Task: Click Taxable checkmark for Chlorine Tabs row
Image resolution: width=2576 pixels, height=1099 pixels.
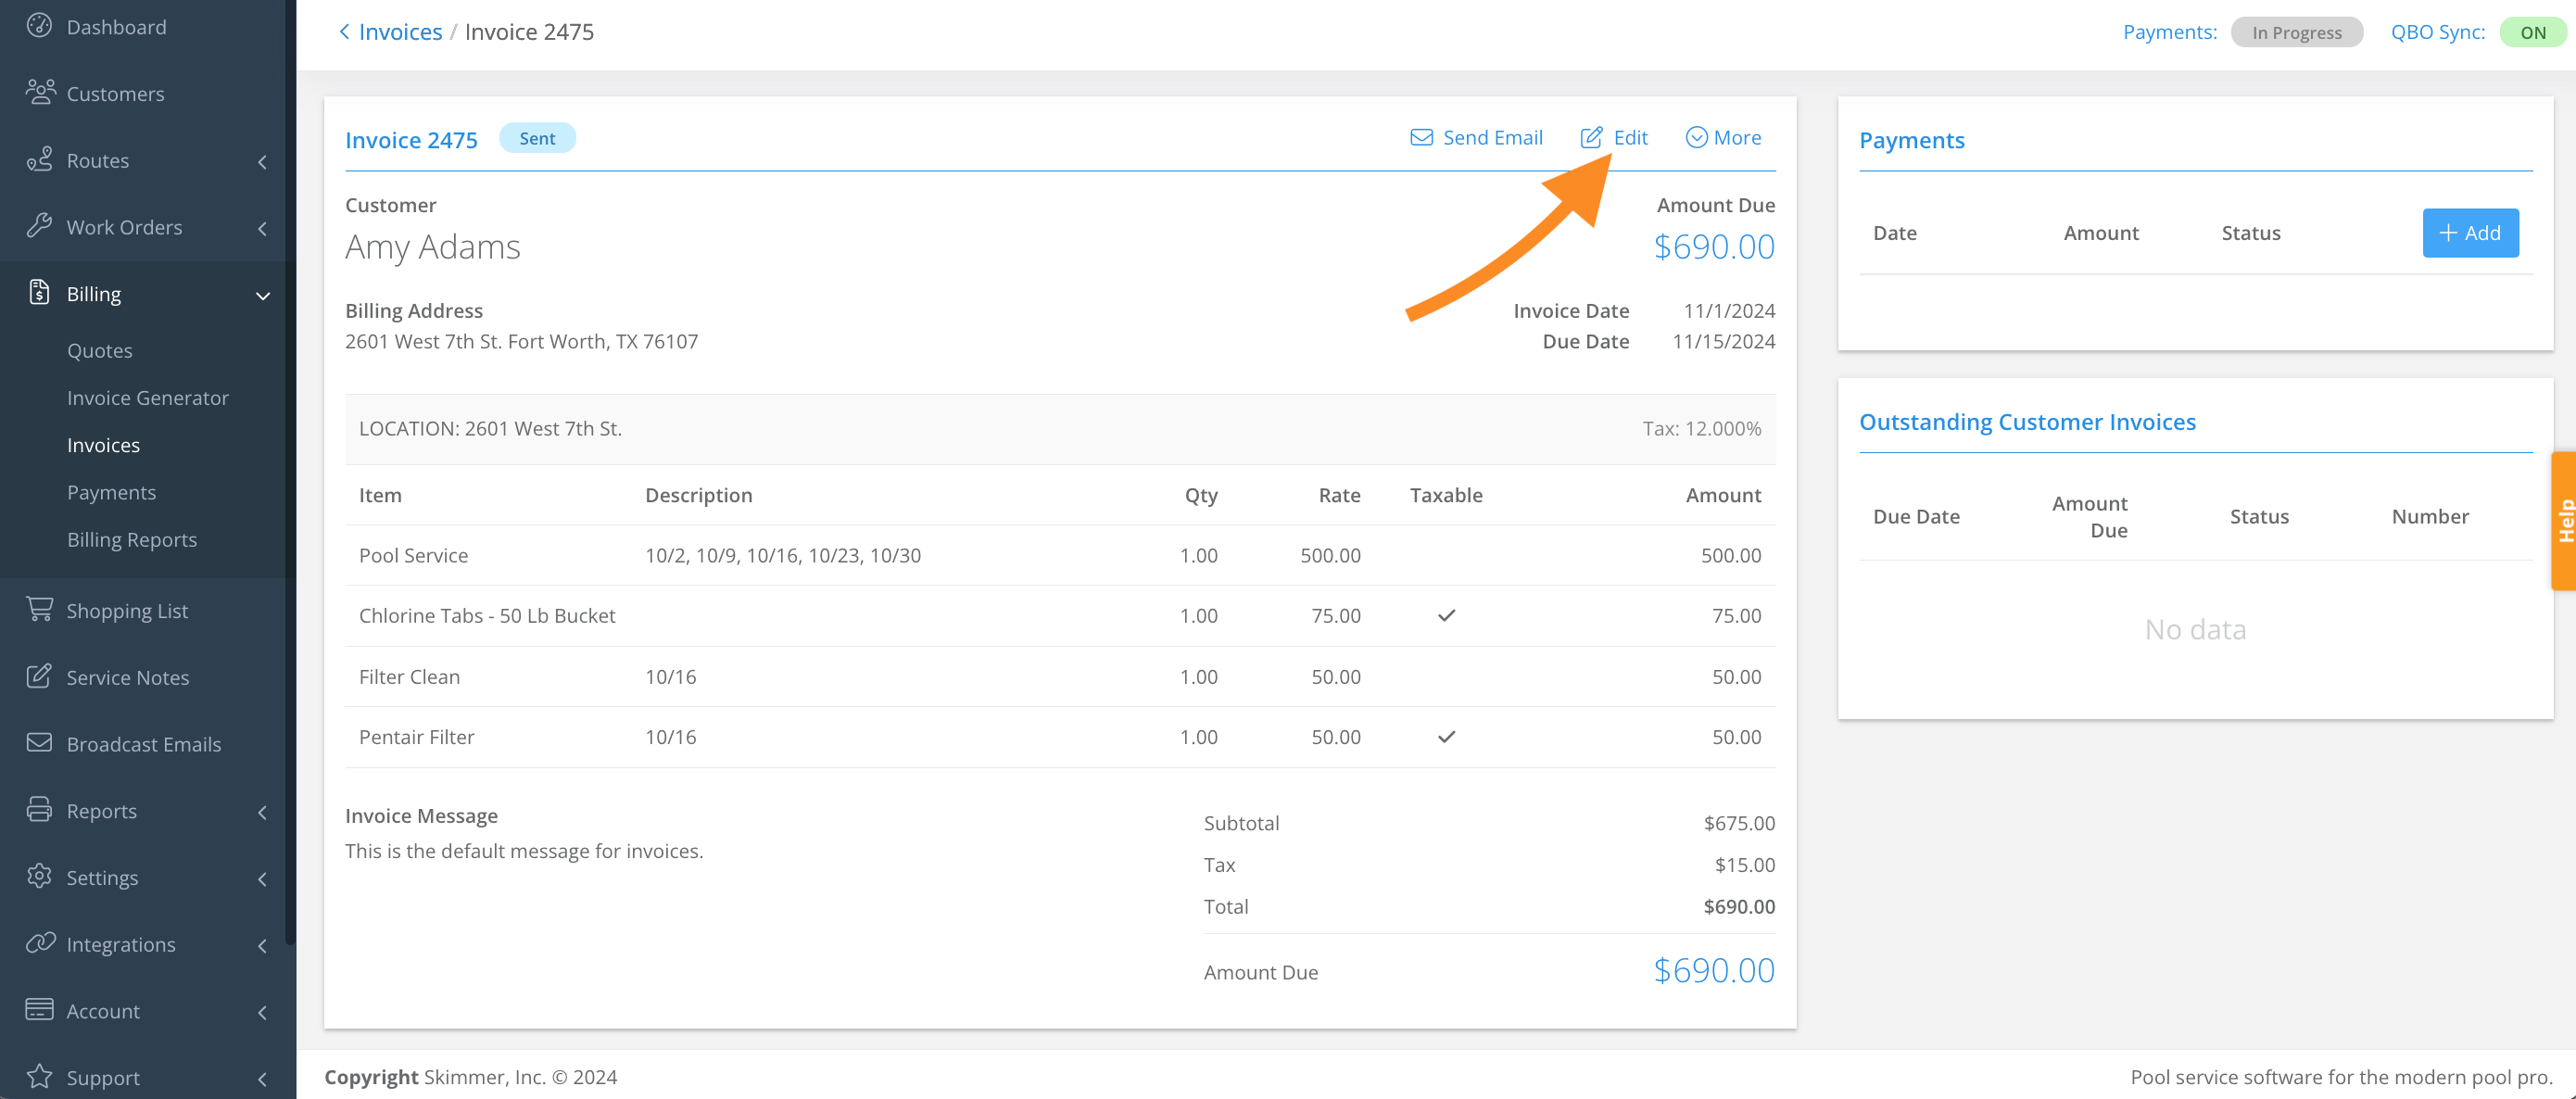Action: click(x=1446, y=616)
